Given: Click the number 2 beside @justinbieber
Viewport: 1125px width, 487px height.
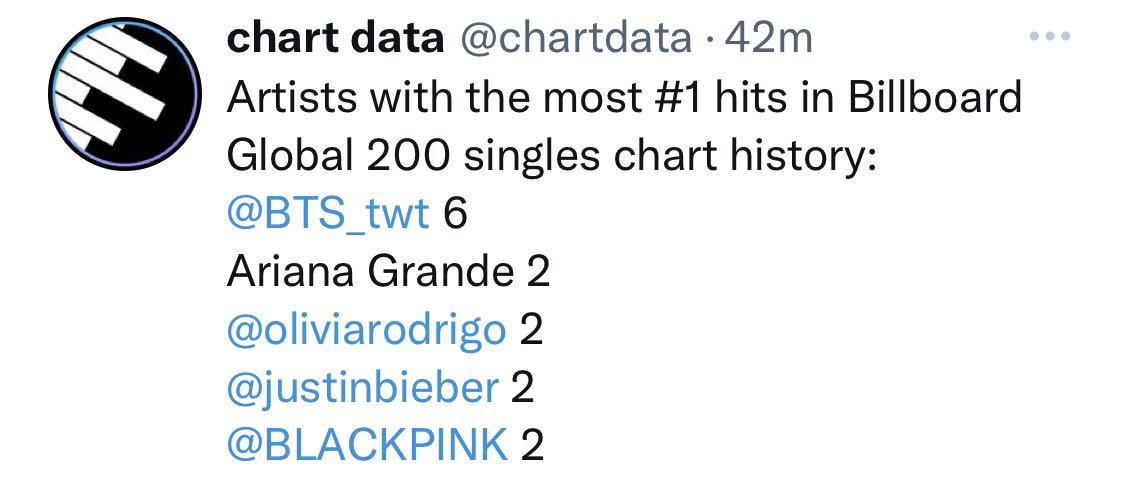Looking at the screenshot, I should point(522,388).
